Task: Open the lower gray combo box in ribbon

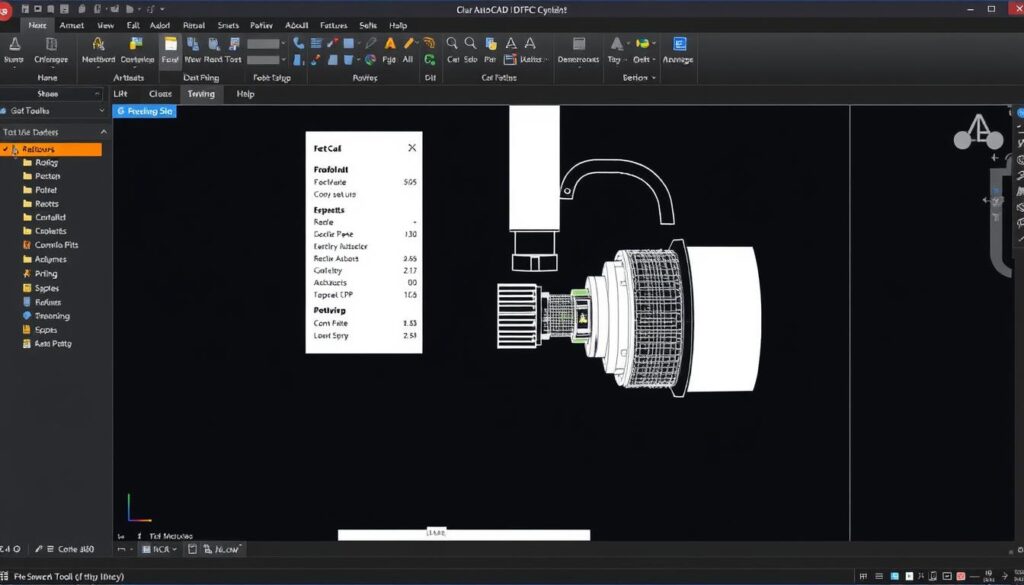Action: tap(266, 59)
